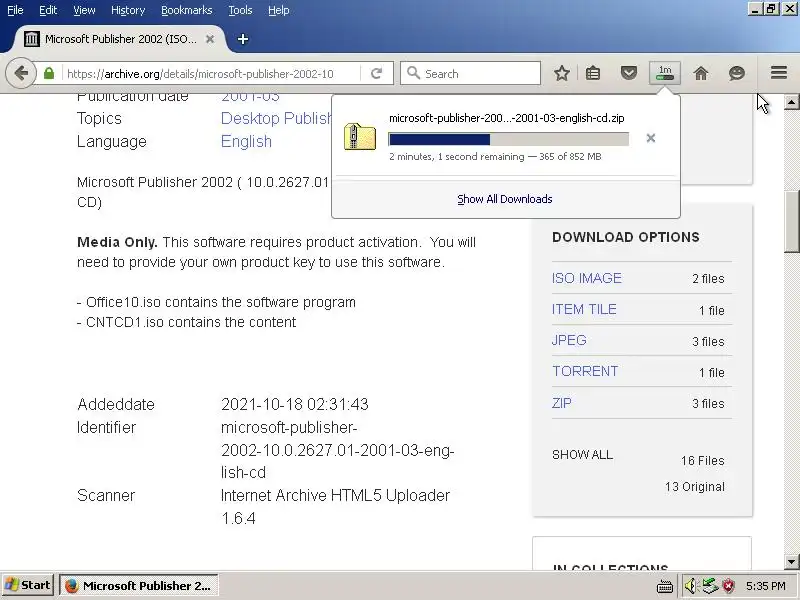Open the bookmarks list icon
This screenshot has width=800, height=600.
[x=593, y=73]
